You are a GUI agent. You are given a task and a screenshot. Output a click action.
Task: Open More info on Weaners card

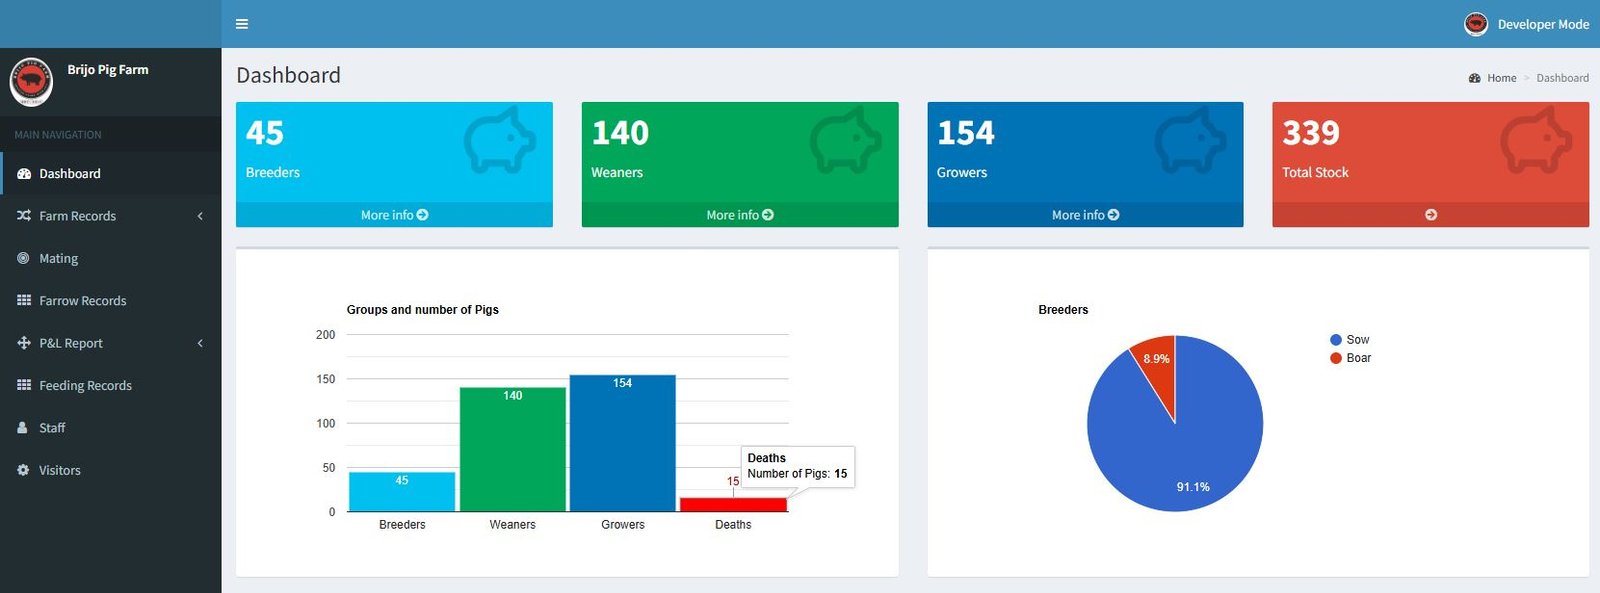(740, 215)
